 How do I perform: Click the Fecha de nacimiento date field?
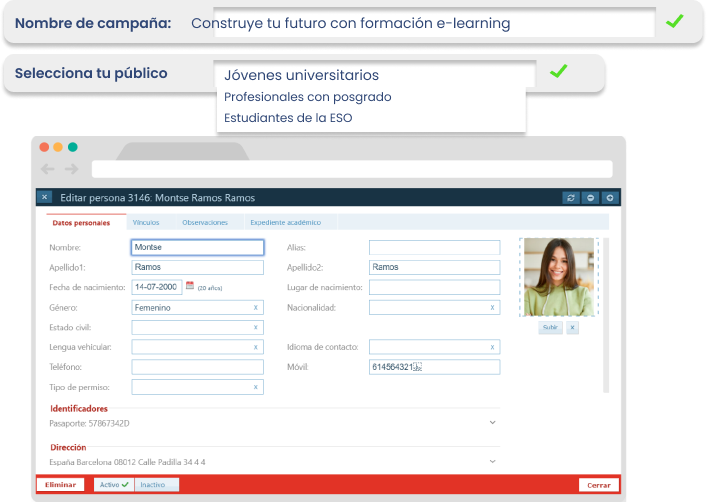coord(157,287)
